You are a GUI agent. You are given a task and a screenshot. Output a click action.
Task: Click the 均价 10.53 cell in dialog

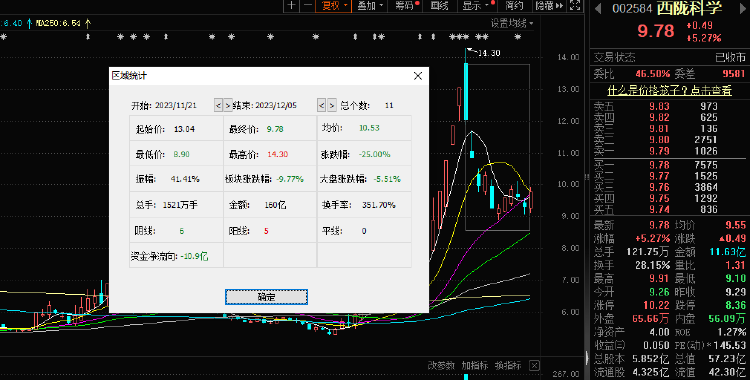point(364,129)
